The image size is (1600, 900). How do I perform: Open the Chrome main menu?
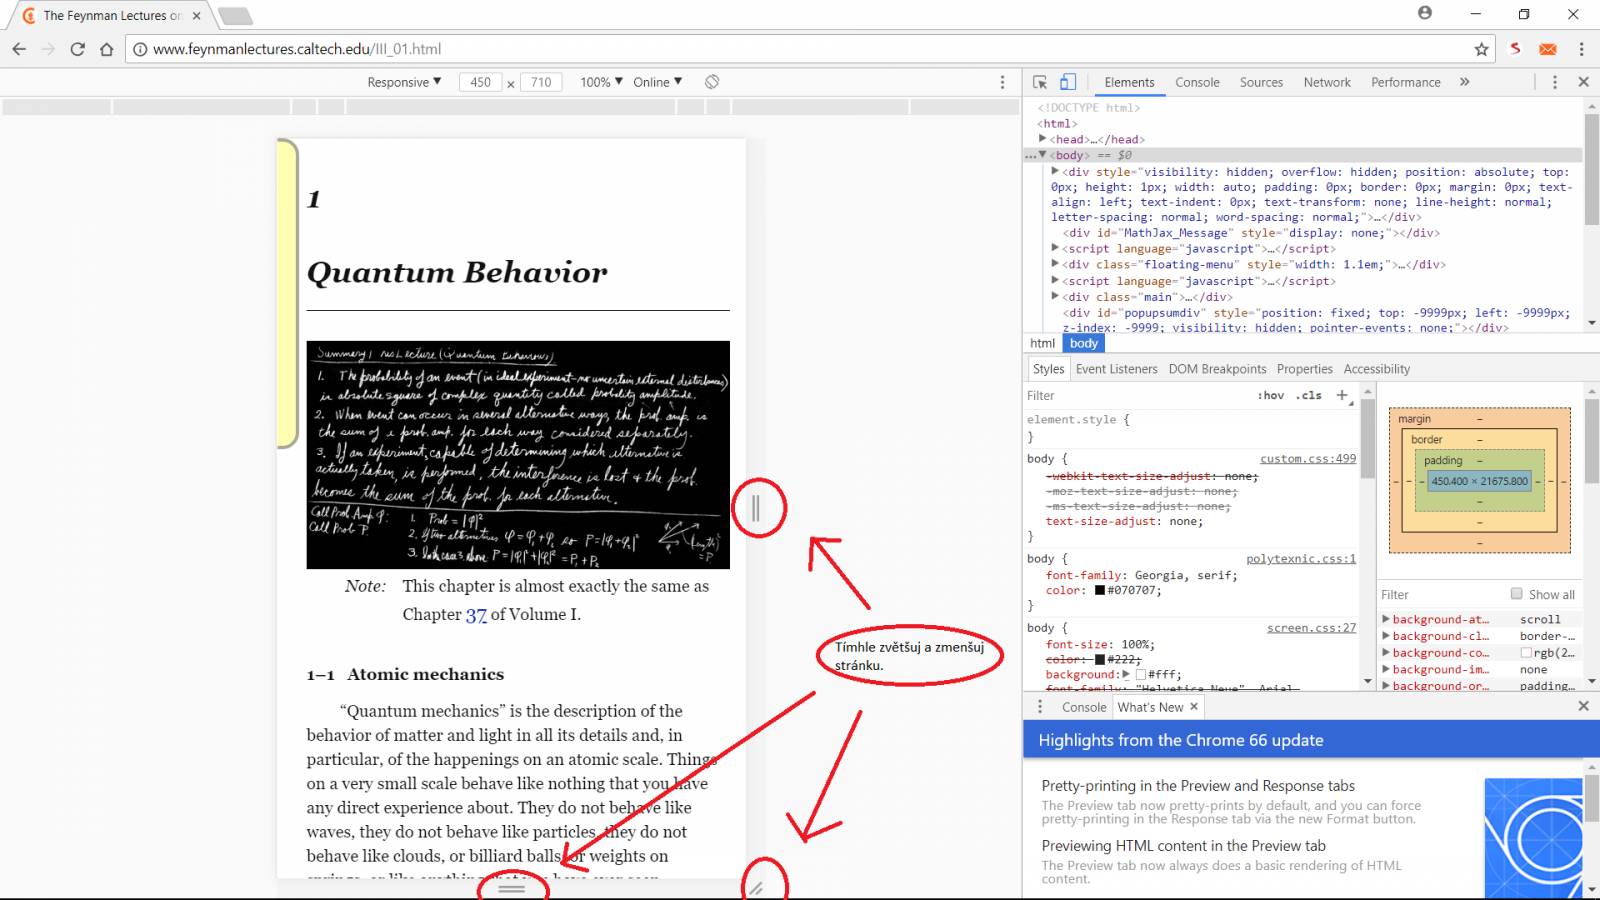click(1581, 49)
